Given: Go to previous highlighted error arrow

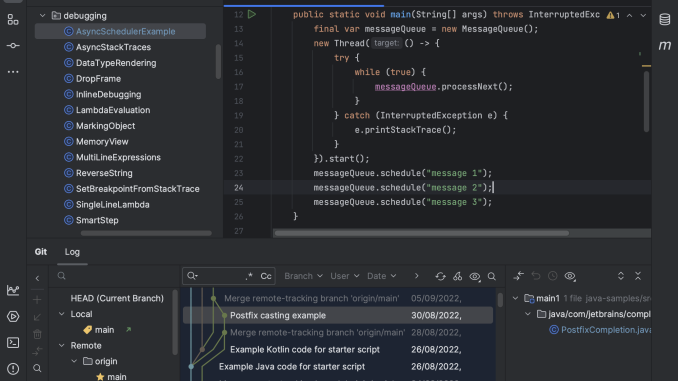Looking at the screenshot, I should tap(630, 15).
